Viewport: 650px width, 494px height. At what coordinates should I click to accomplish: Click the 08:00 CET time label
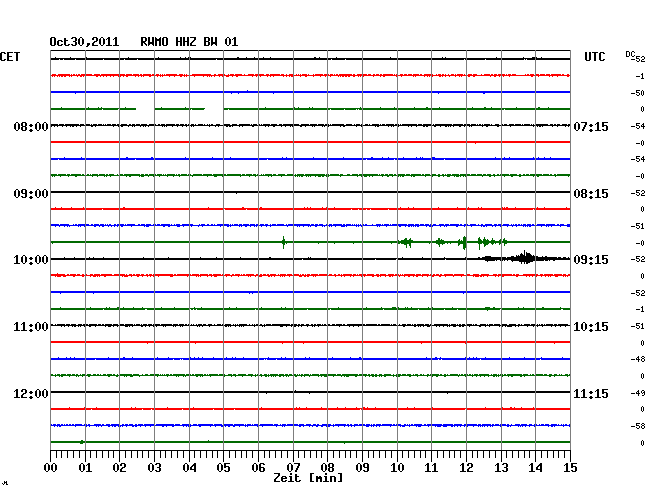coord(31,126)
